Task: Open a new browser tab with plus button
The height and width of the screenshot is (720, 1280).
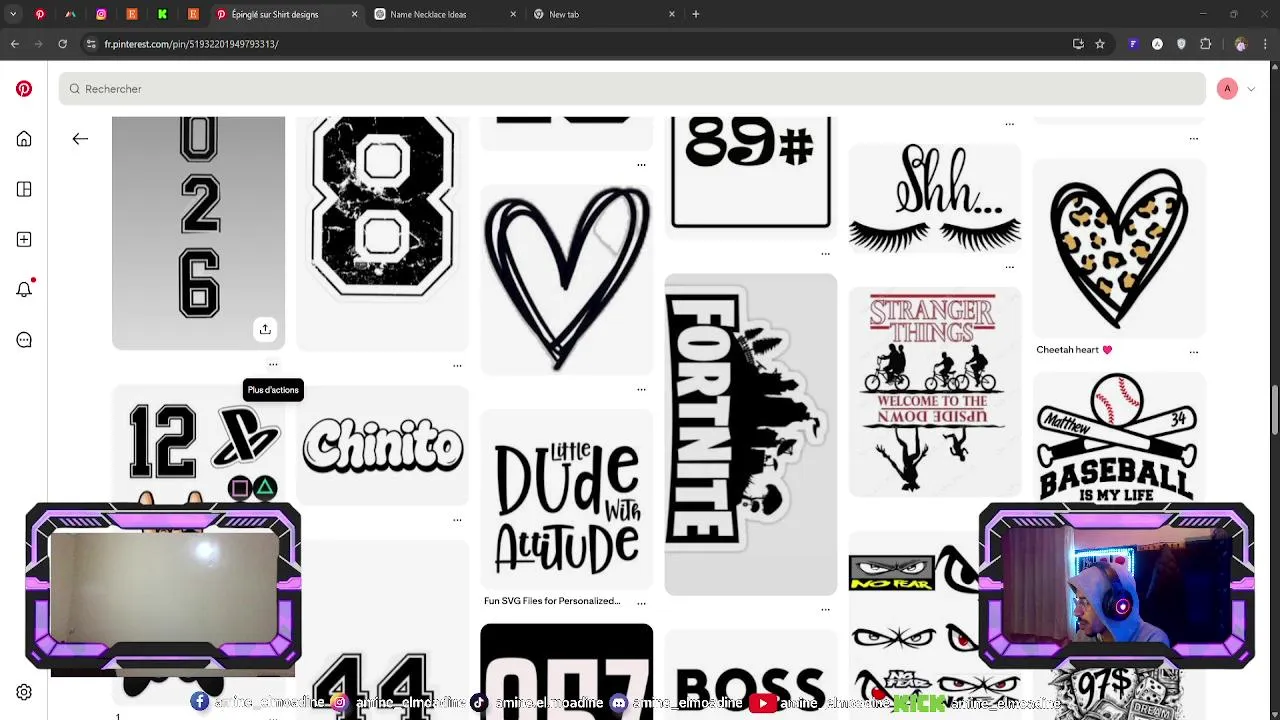Action: [x=695, y=14]
